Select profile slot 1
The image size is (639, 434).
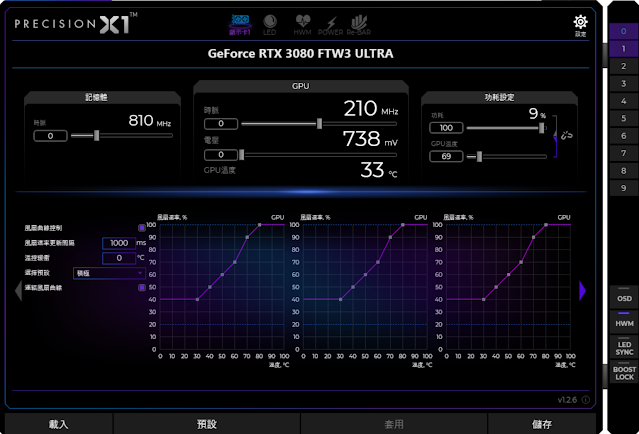pyautogui.click(x=624, y=49)
